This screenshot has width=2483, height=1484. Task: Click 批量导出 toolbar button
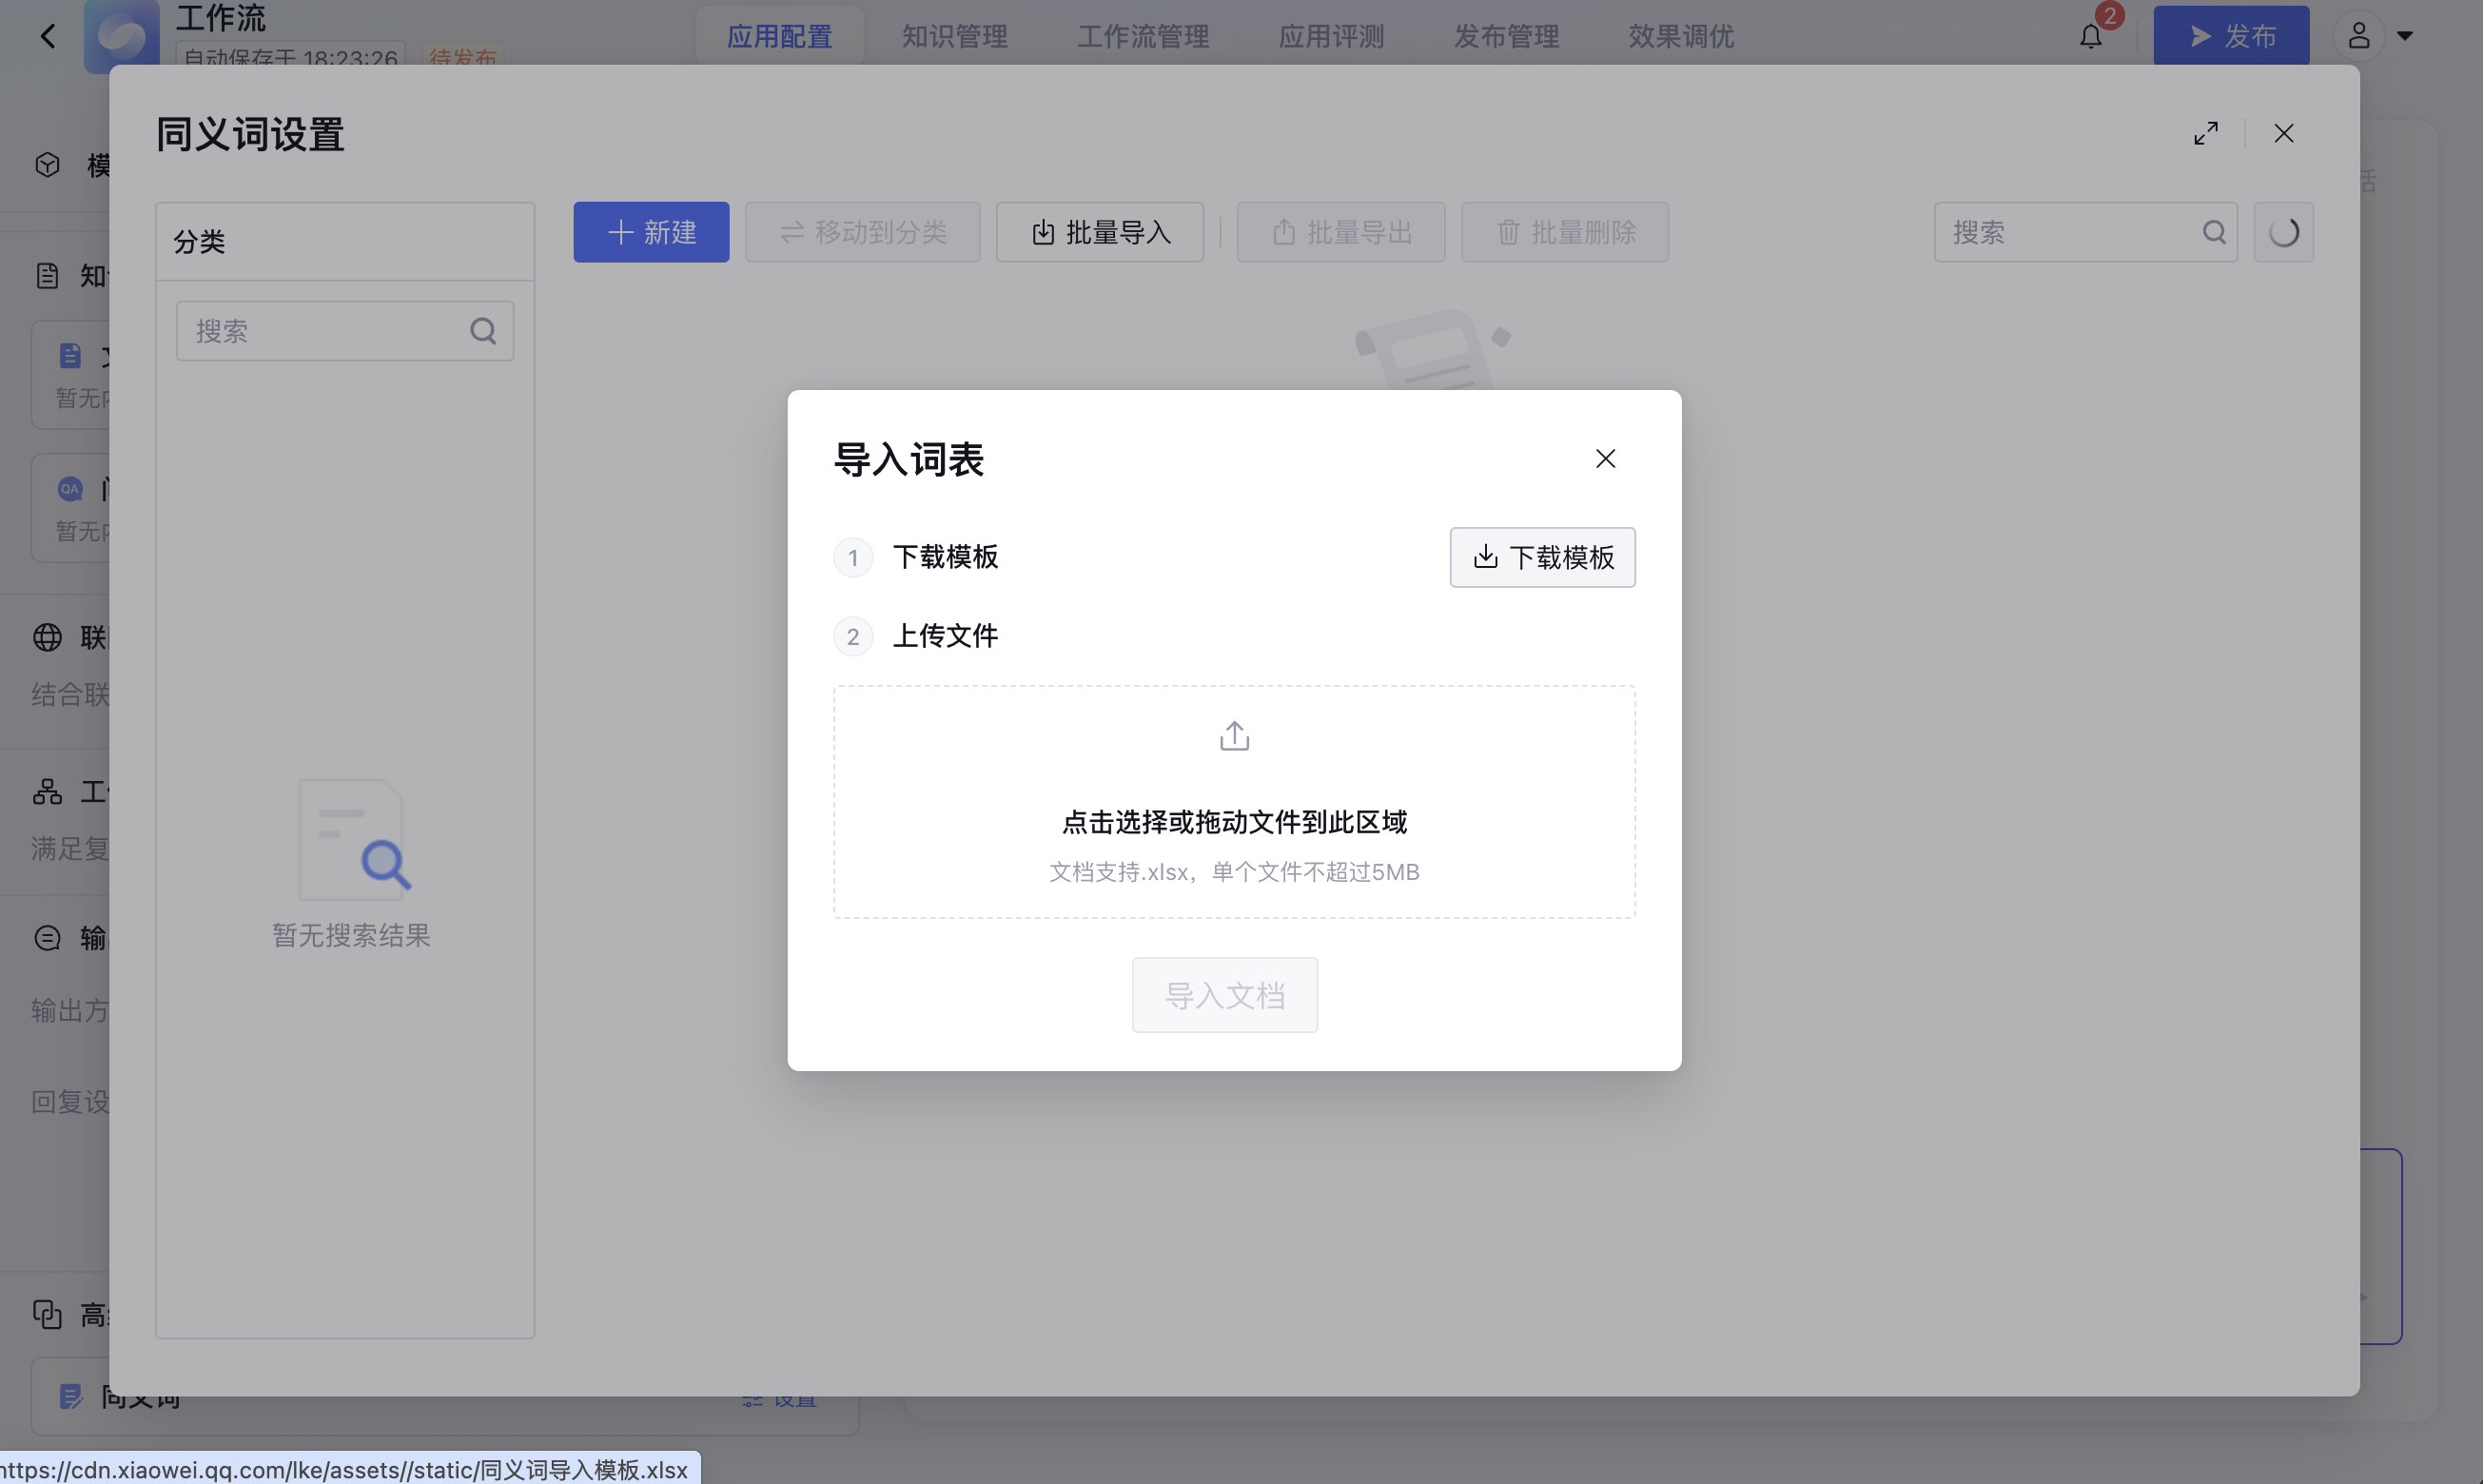(1340, 233)
